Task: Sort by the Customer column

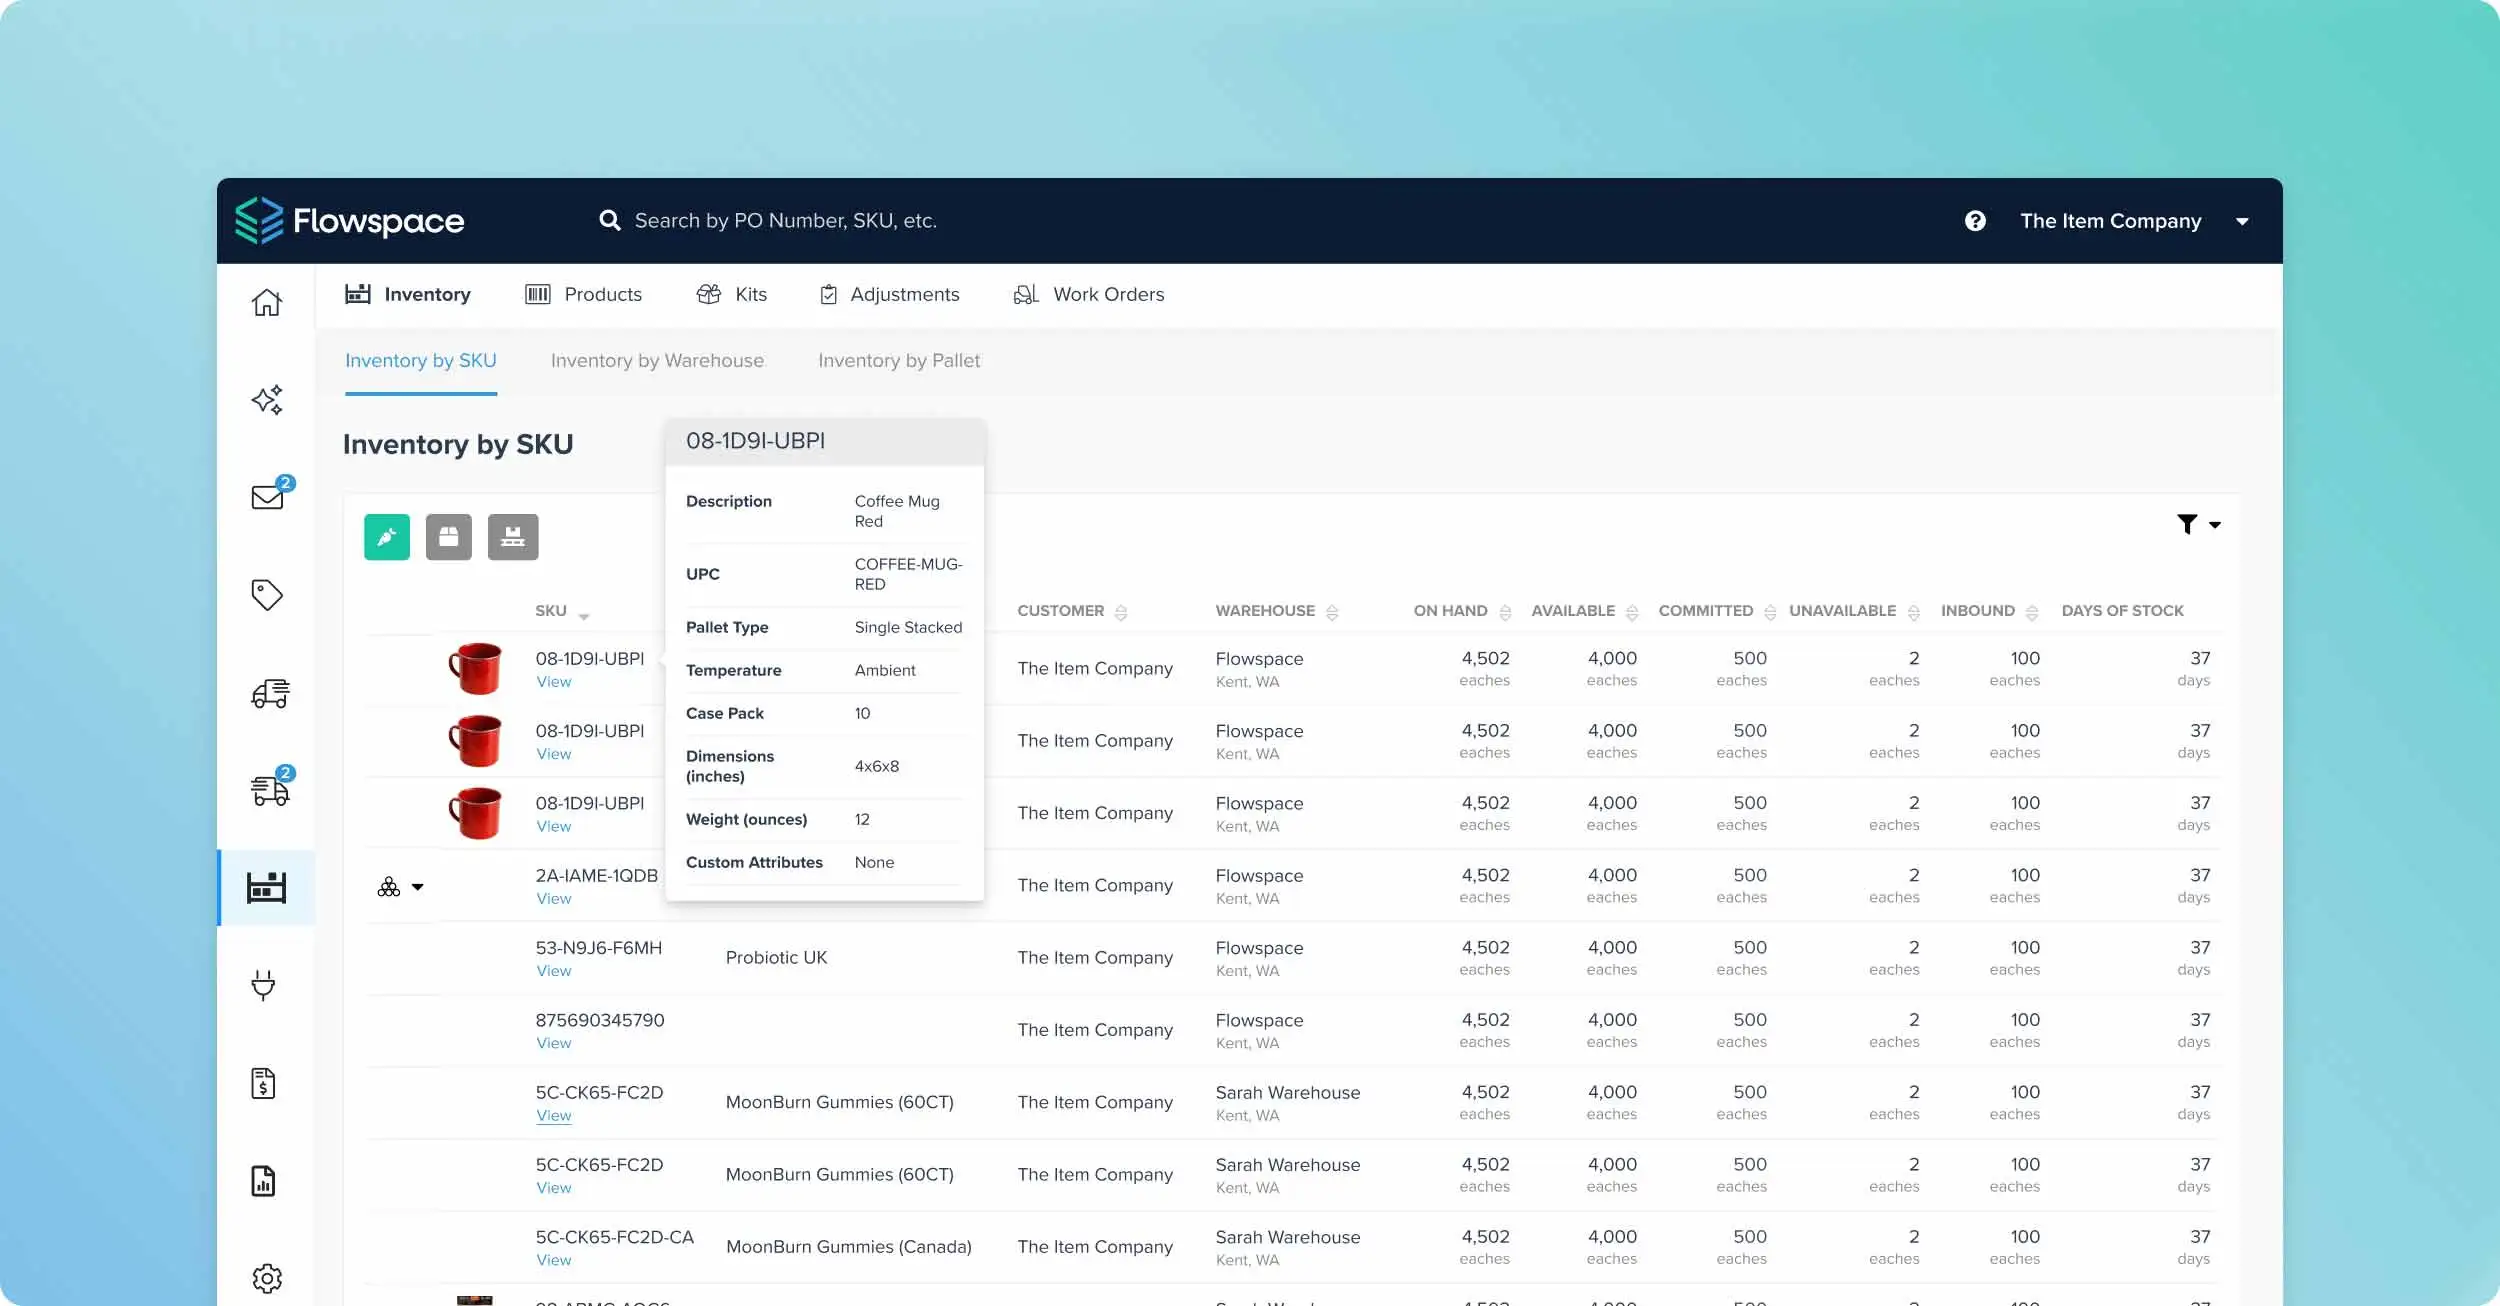Action: pos(1121,612)
